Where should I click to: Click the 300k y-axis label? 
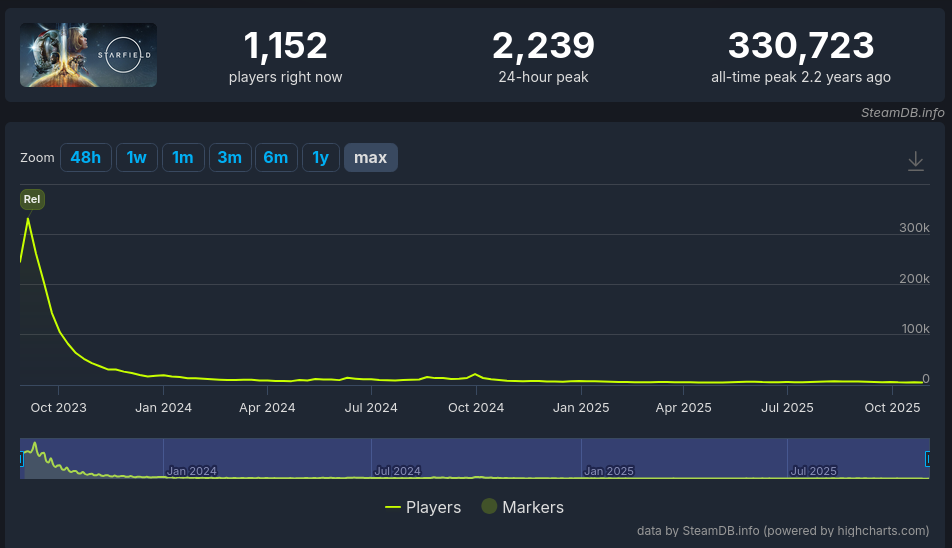pyautogui.click(x=914, y=228)
